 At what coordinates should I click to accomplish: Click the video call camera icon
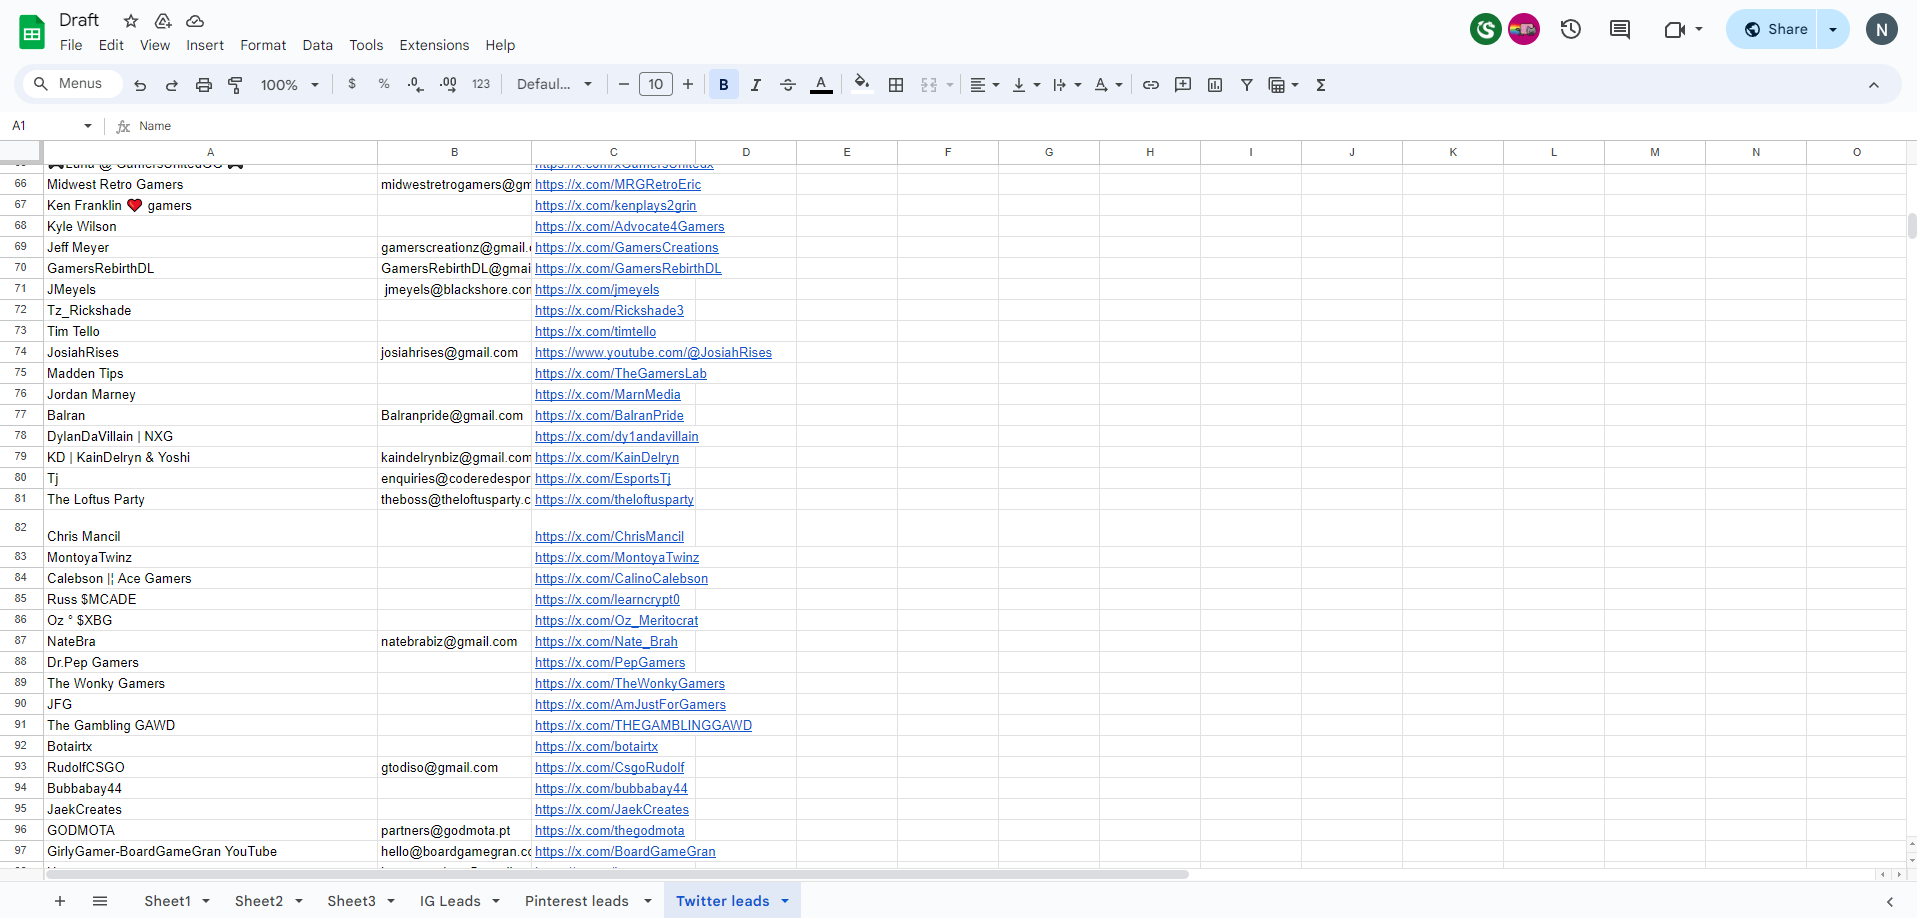tap(1675, 29)
